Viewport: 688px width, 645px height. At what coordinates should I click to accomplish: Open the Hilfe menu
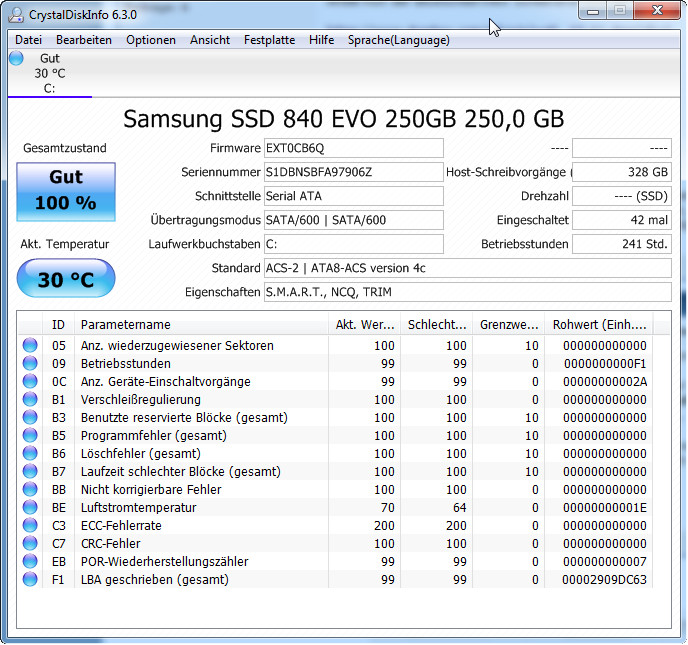tap(321, 40)
